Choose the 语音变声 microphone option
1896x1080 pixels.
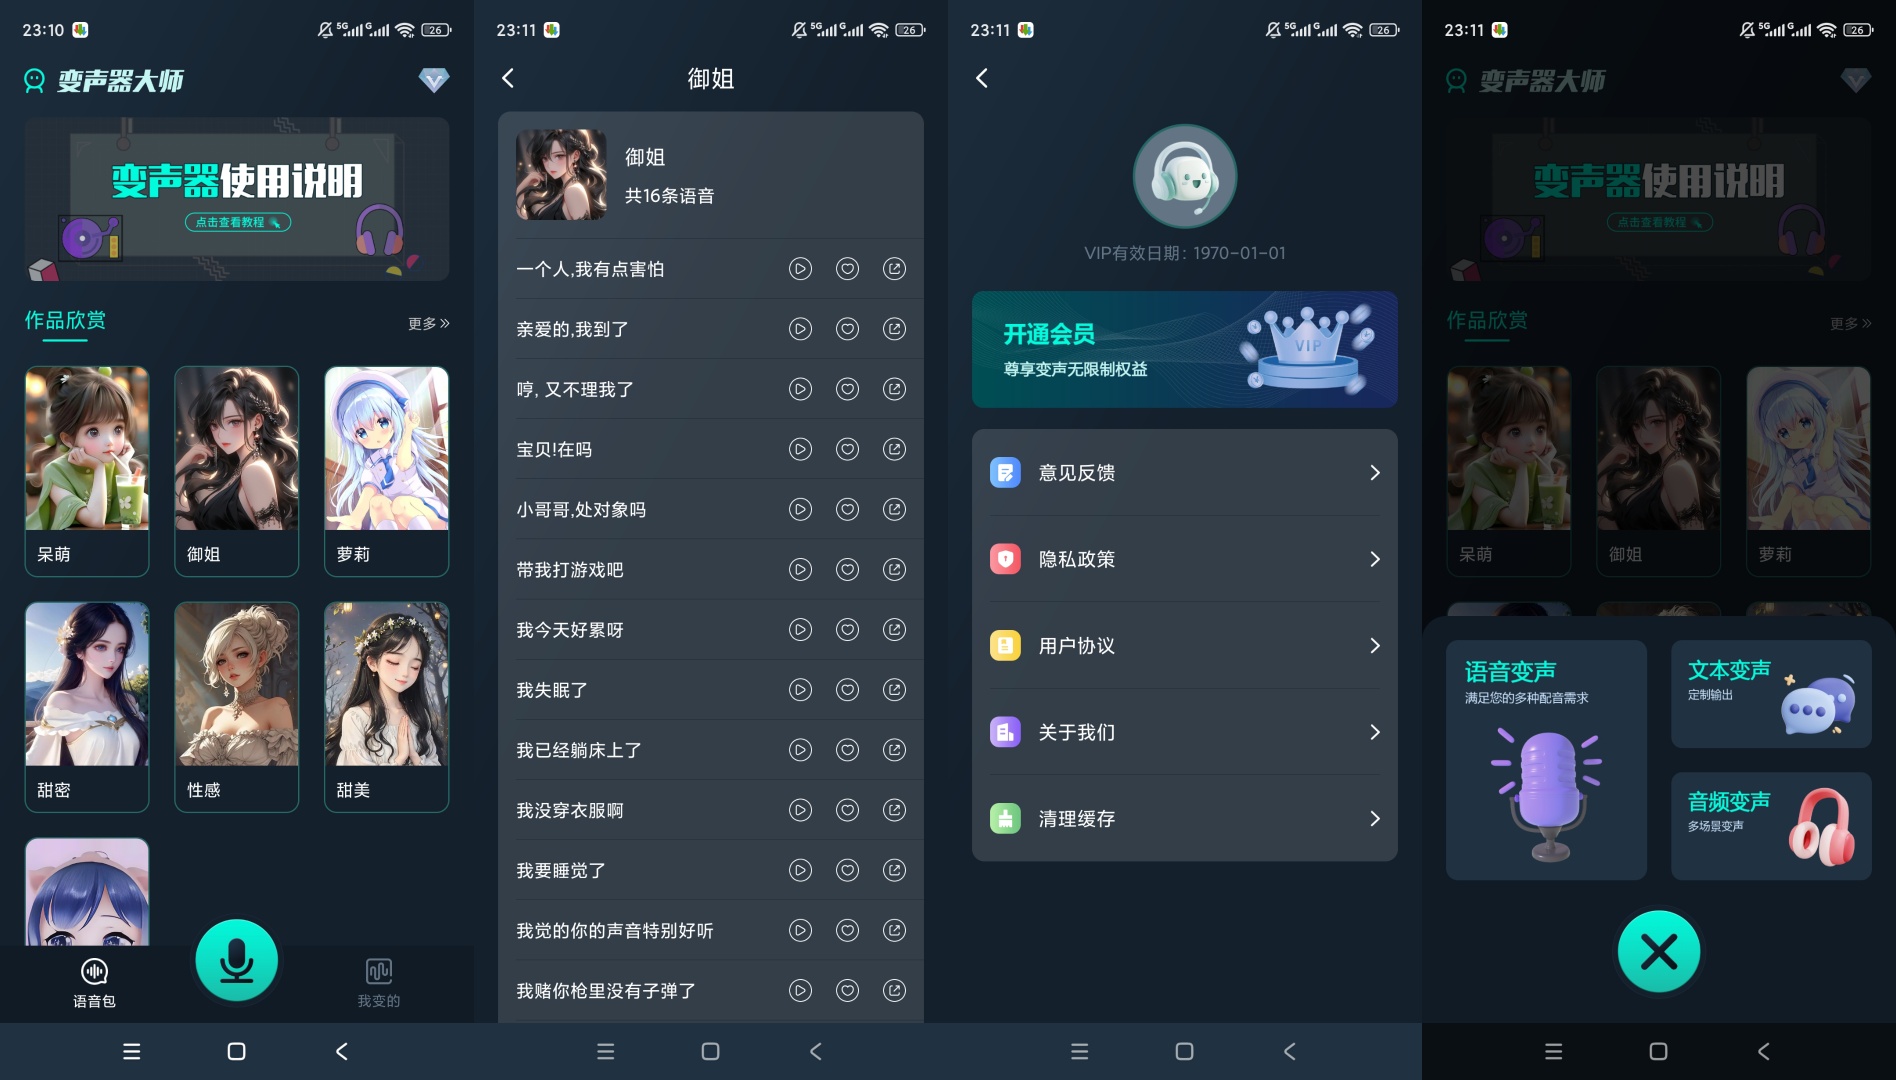(1546, 760)
